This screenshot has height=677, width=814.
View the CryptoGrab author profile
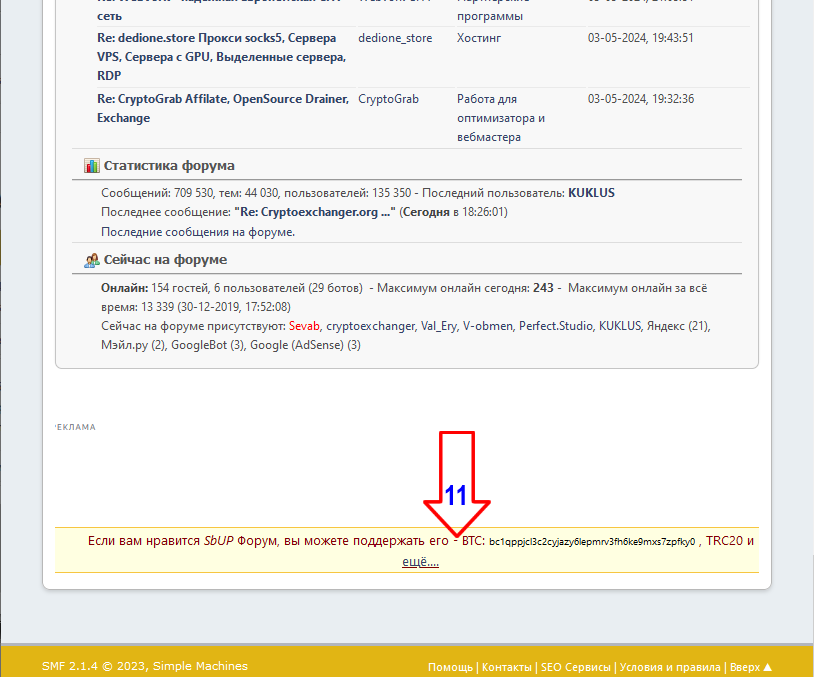coord(388,99)
